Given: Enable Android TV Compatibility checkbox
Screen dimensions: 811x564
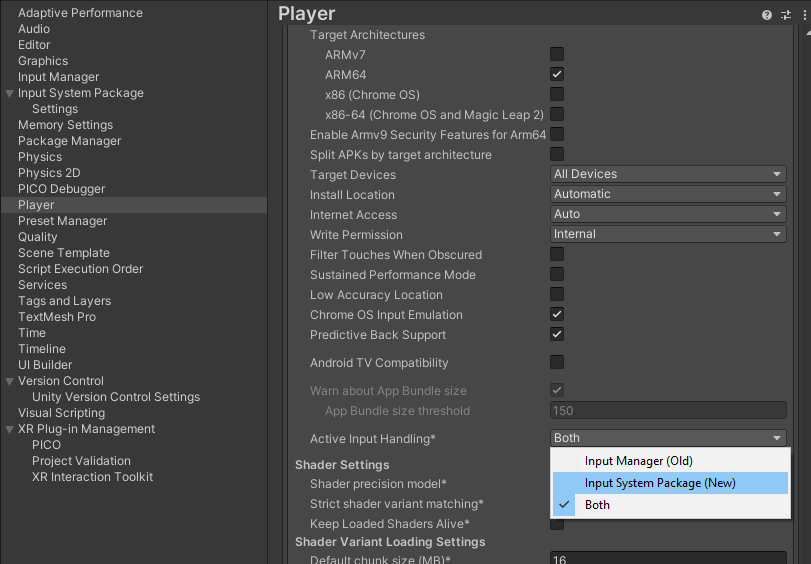Looking at the screenshot, I should (x=557, y=362).
